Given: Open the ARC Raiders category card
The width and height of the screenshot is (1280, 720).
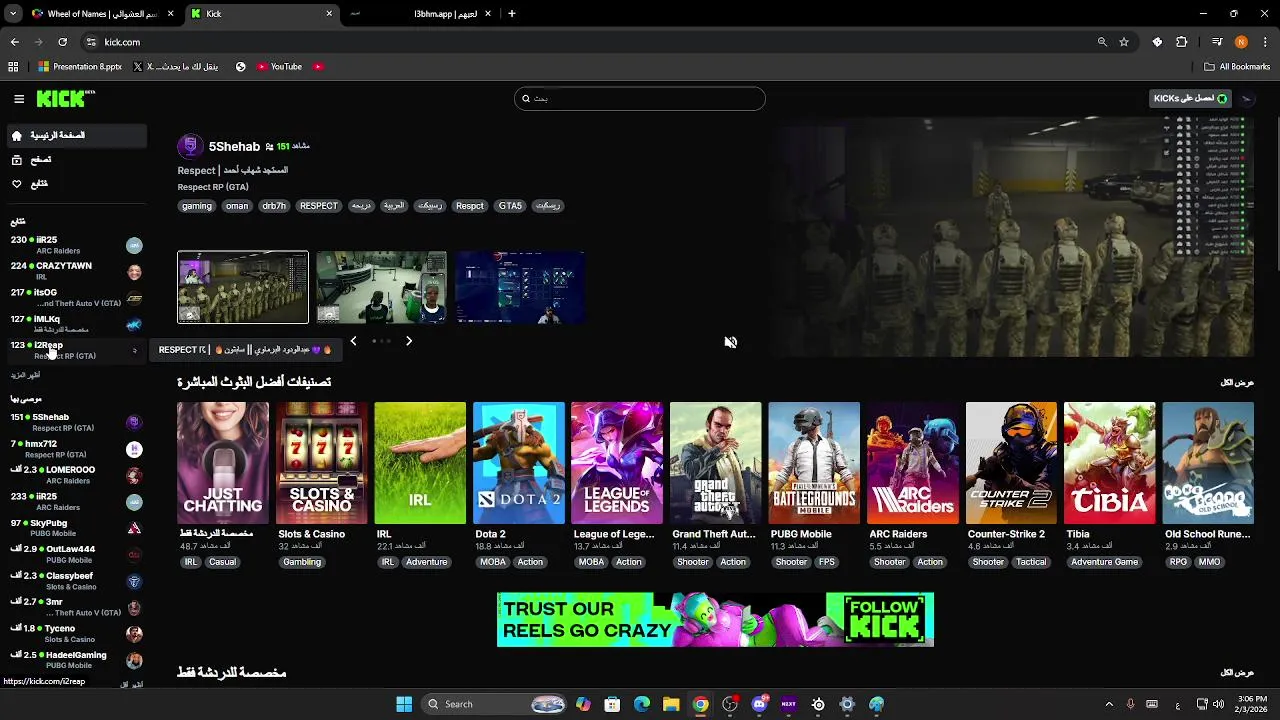Looking at the screenshot, I should (x=912, y=463).
